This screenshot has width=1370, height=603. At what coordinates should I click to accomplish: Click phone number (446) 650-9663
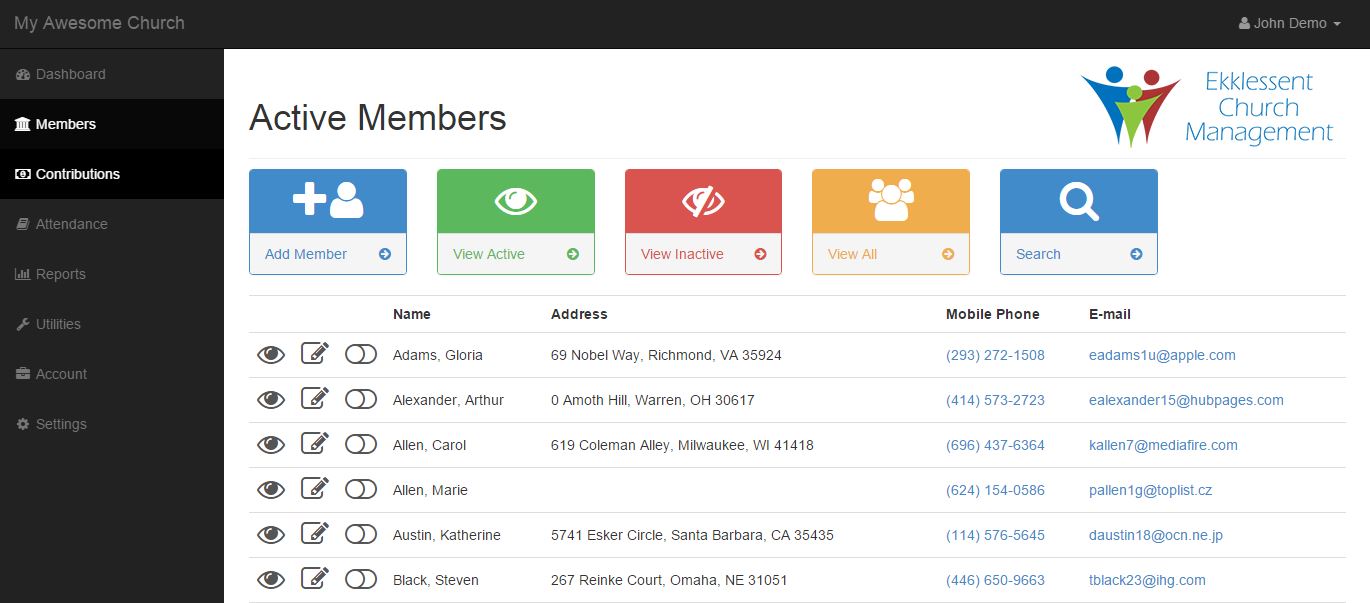[995, 580]
